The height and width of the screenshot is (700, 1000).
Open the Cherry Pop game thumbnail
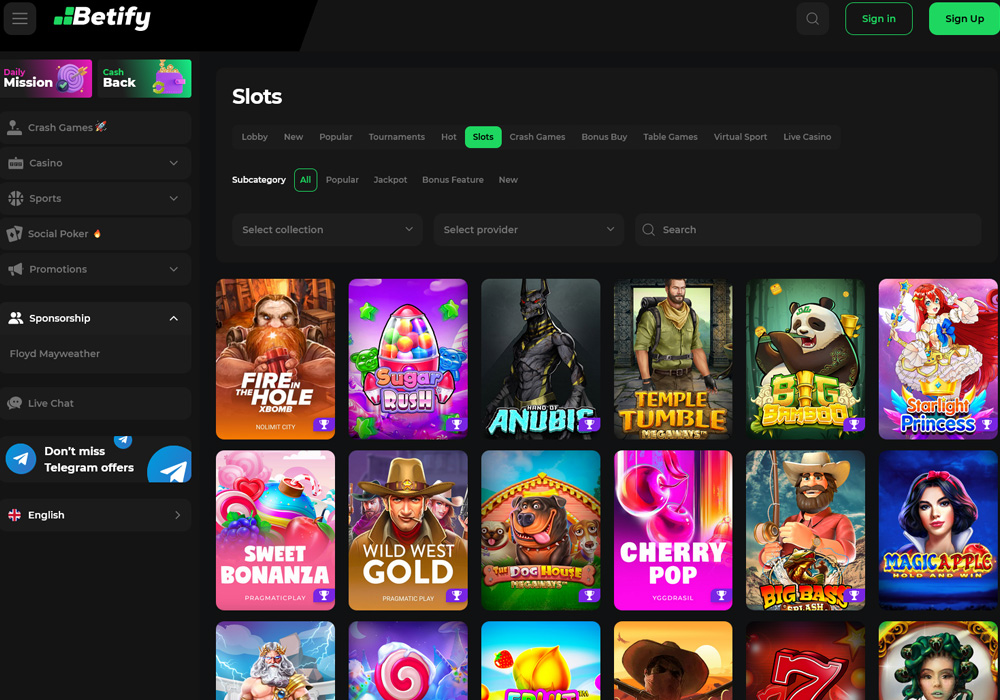click(673, 530)
